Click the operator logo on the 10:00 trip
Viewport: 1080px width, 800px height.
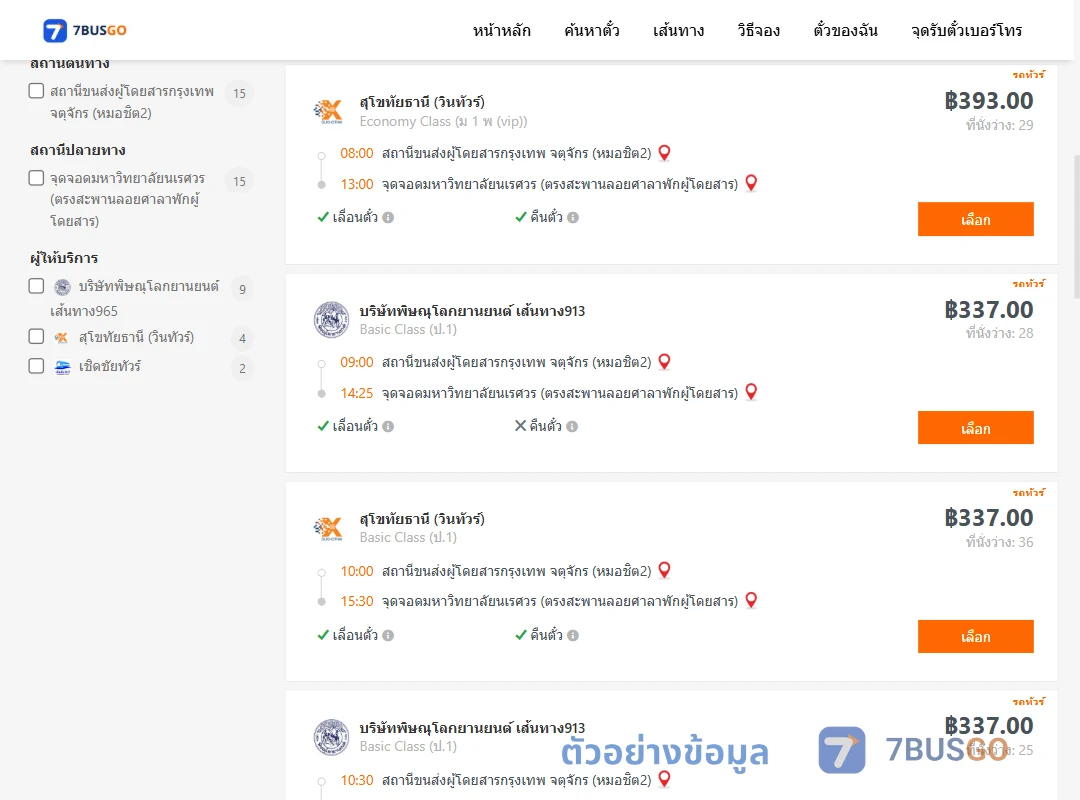[x=328, y=528]
